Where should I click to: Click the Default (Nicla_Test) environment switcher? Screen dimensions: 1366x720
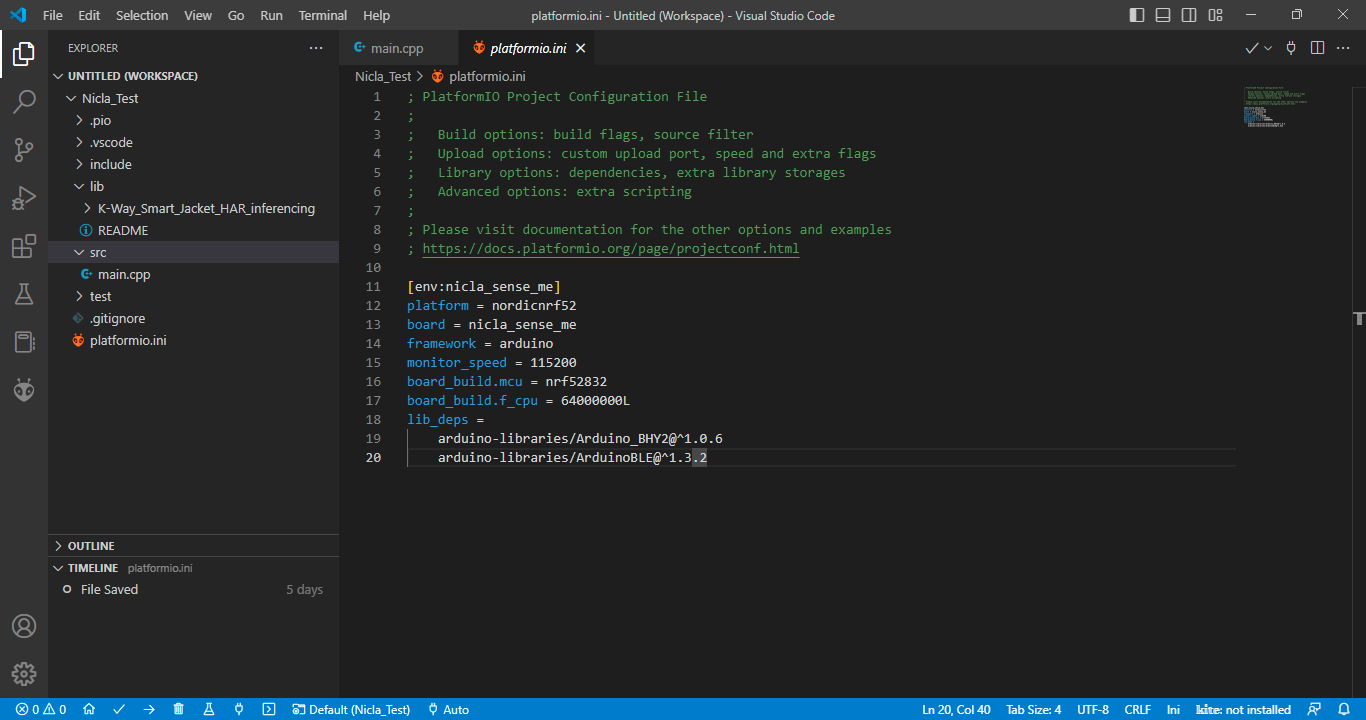[351, 709]
